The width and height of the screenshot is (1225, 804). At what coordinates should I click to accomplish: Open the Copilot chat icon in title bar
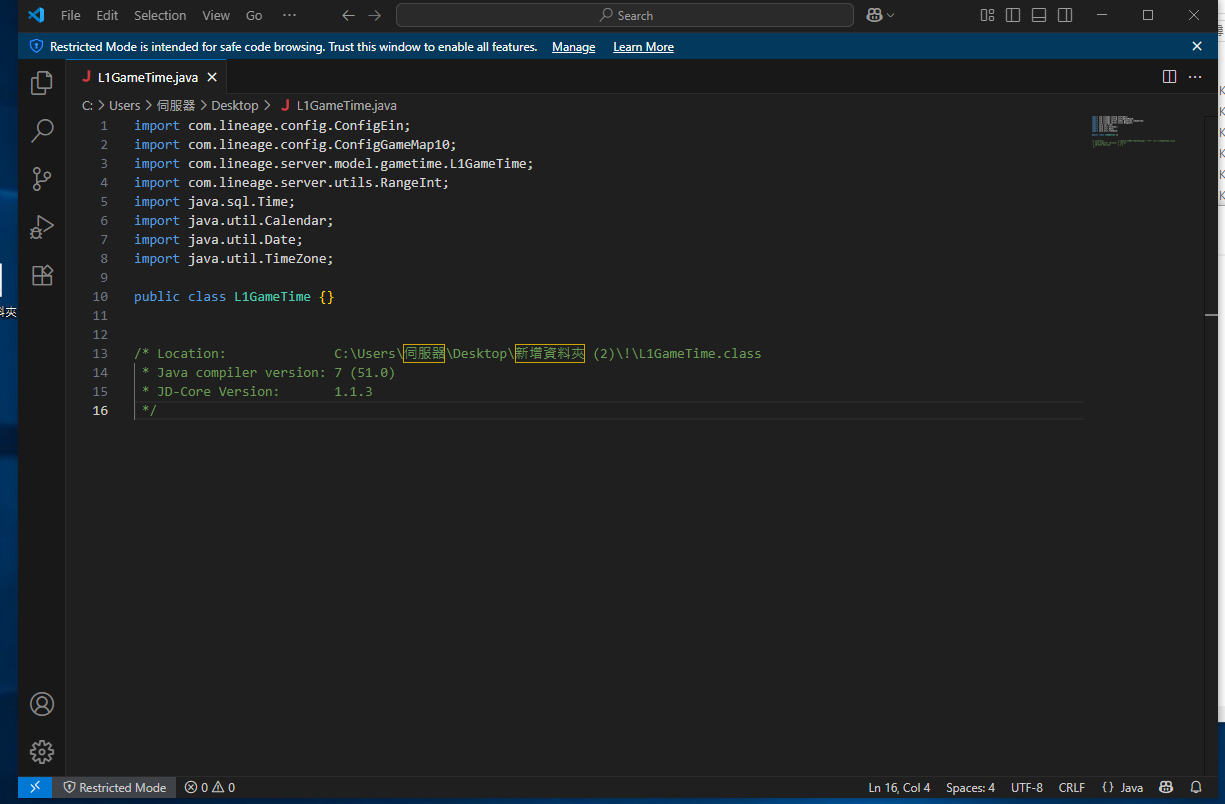coord(874,15)
